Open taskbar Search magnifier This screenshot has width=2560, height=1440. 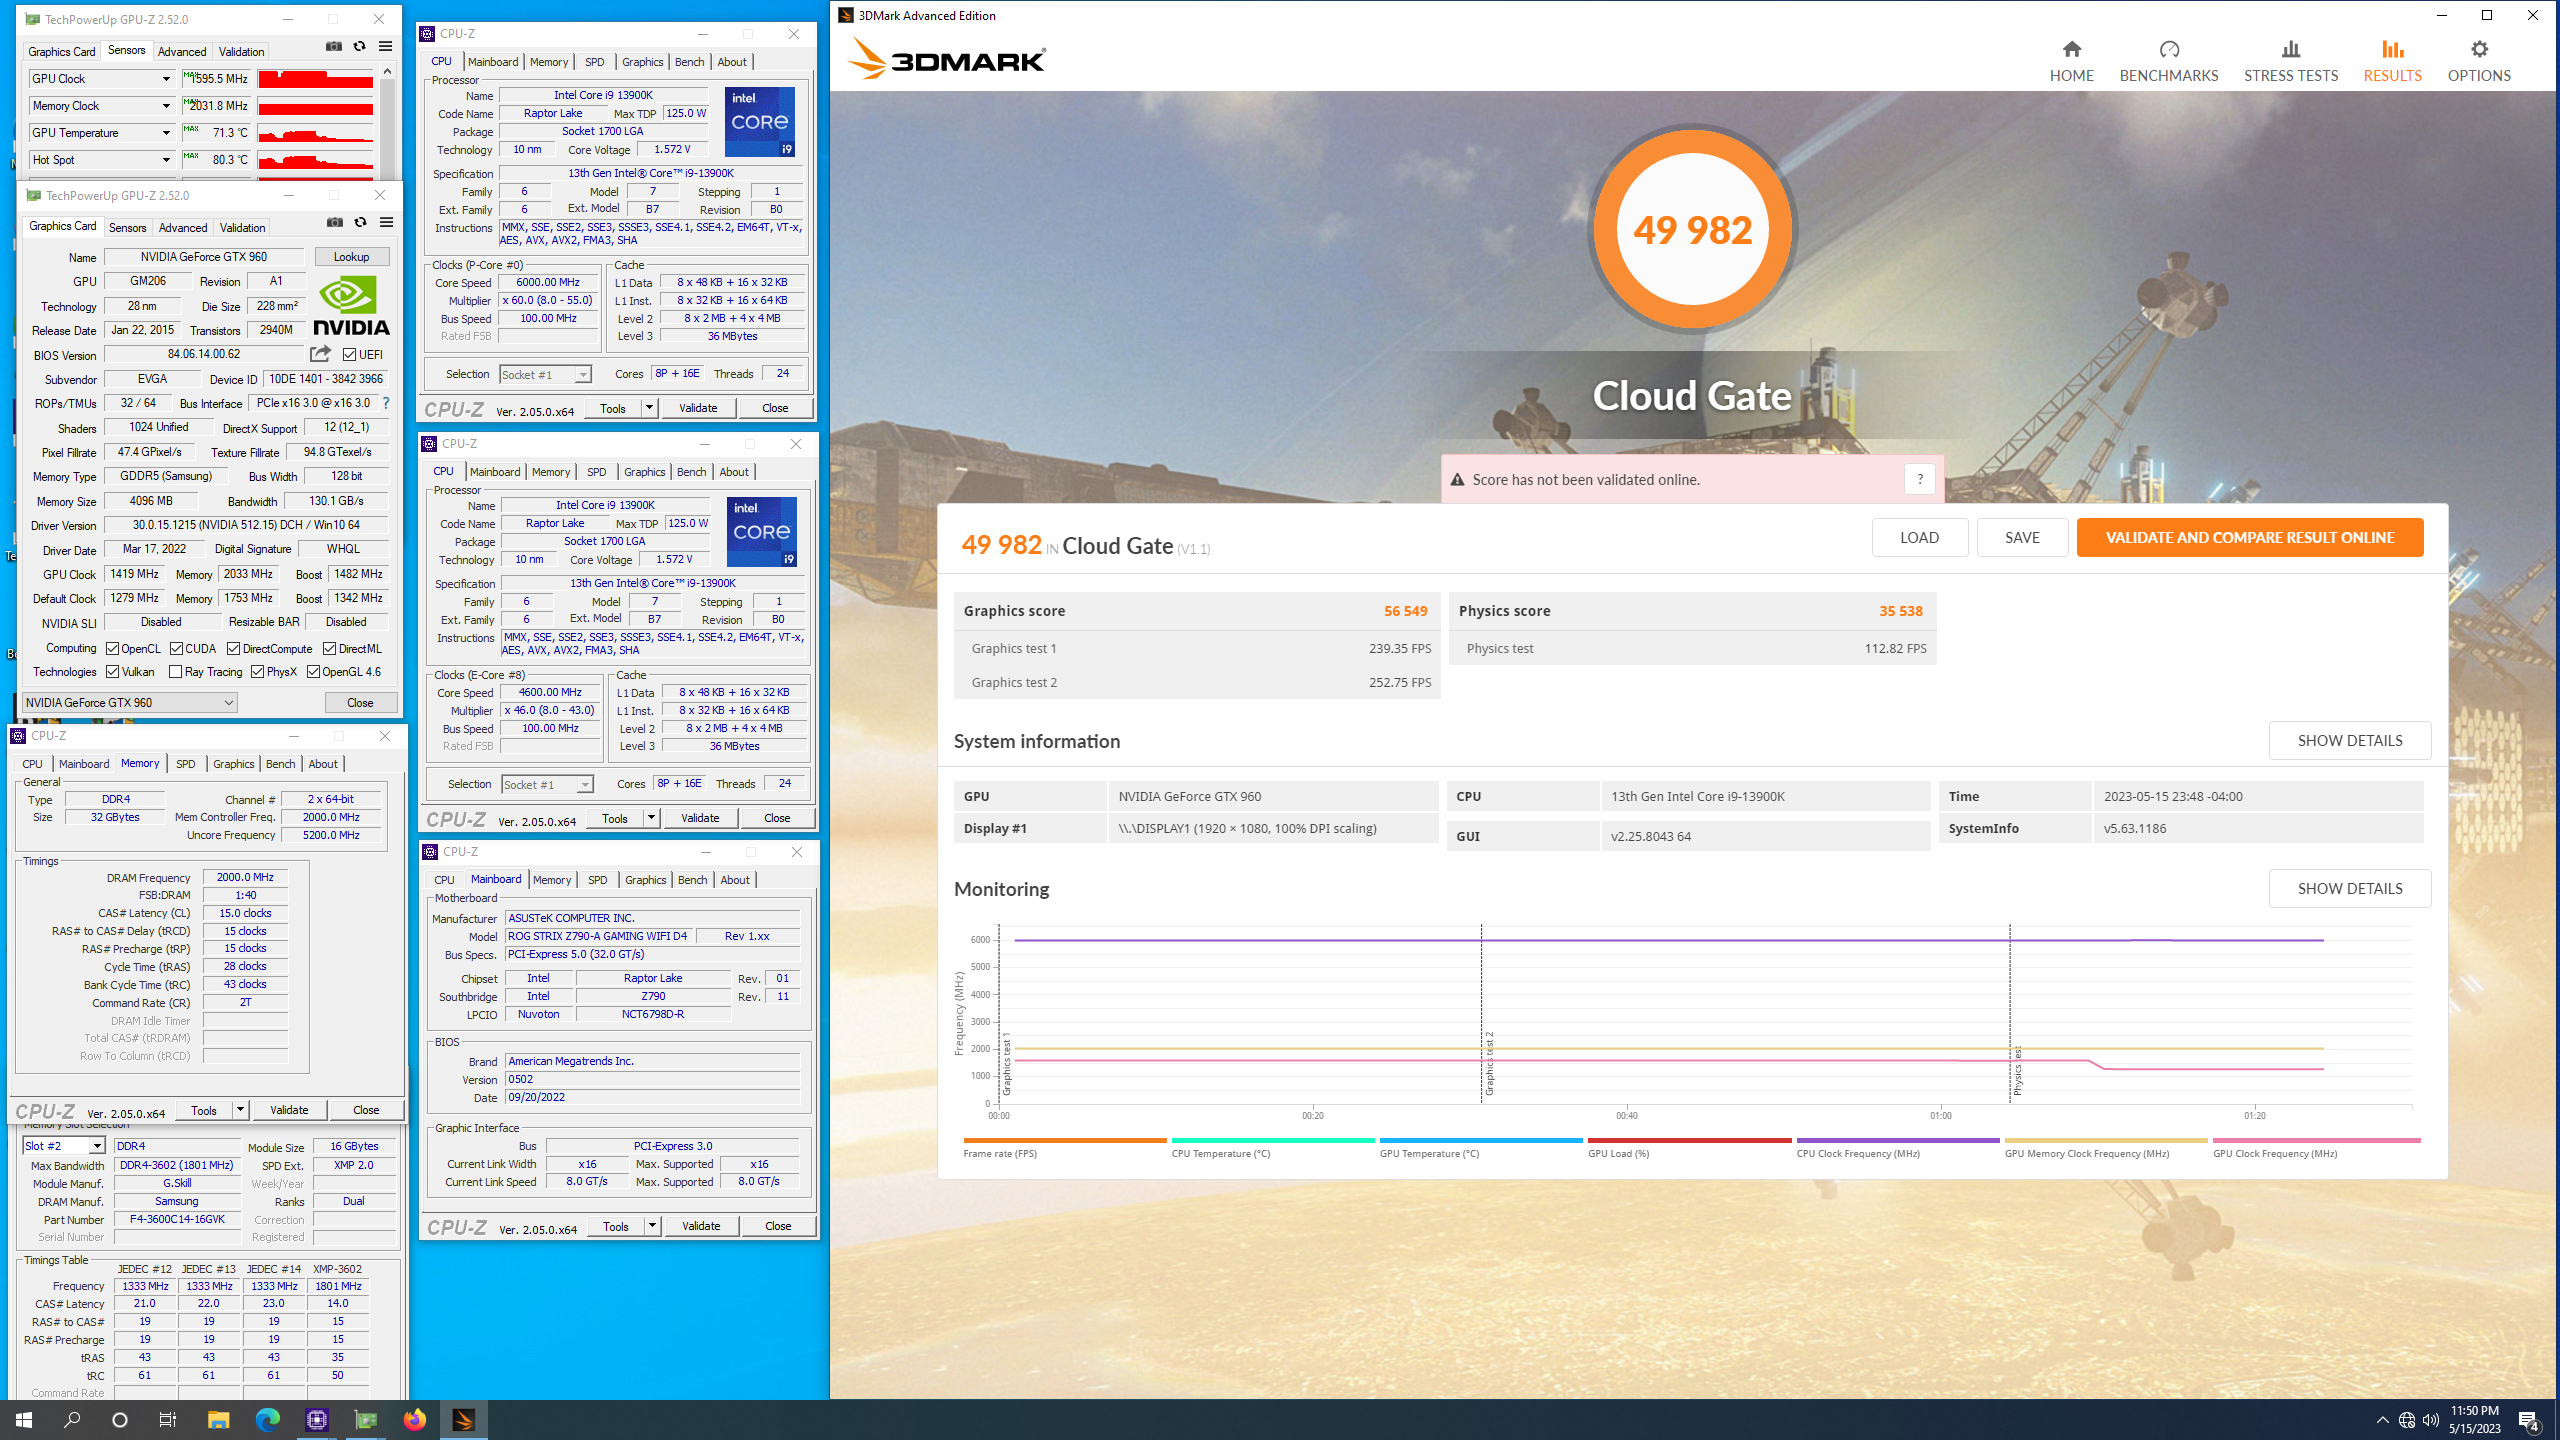pyautogui.click(x=72, y=1419)
